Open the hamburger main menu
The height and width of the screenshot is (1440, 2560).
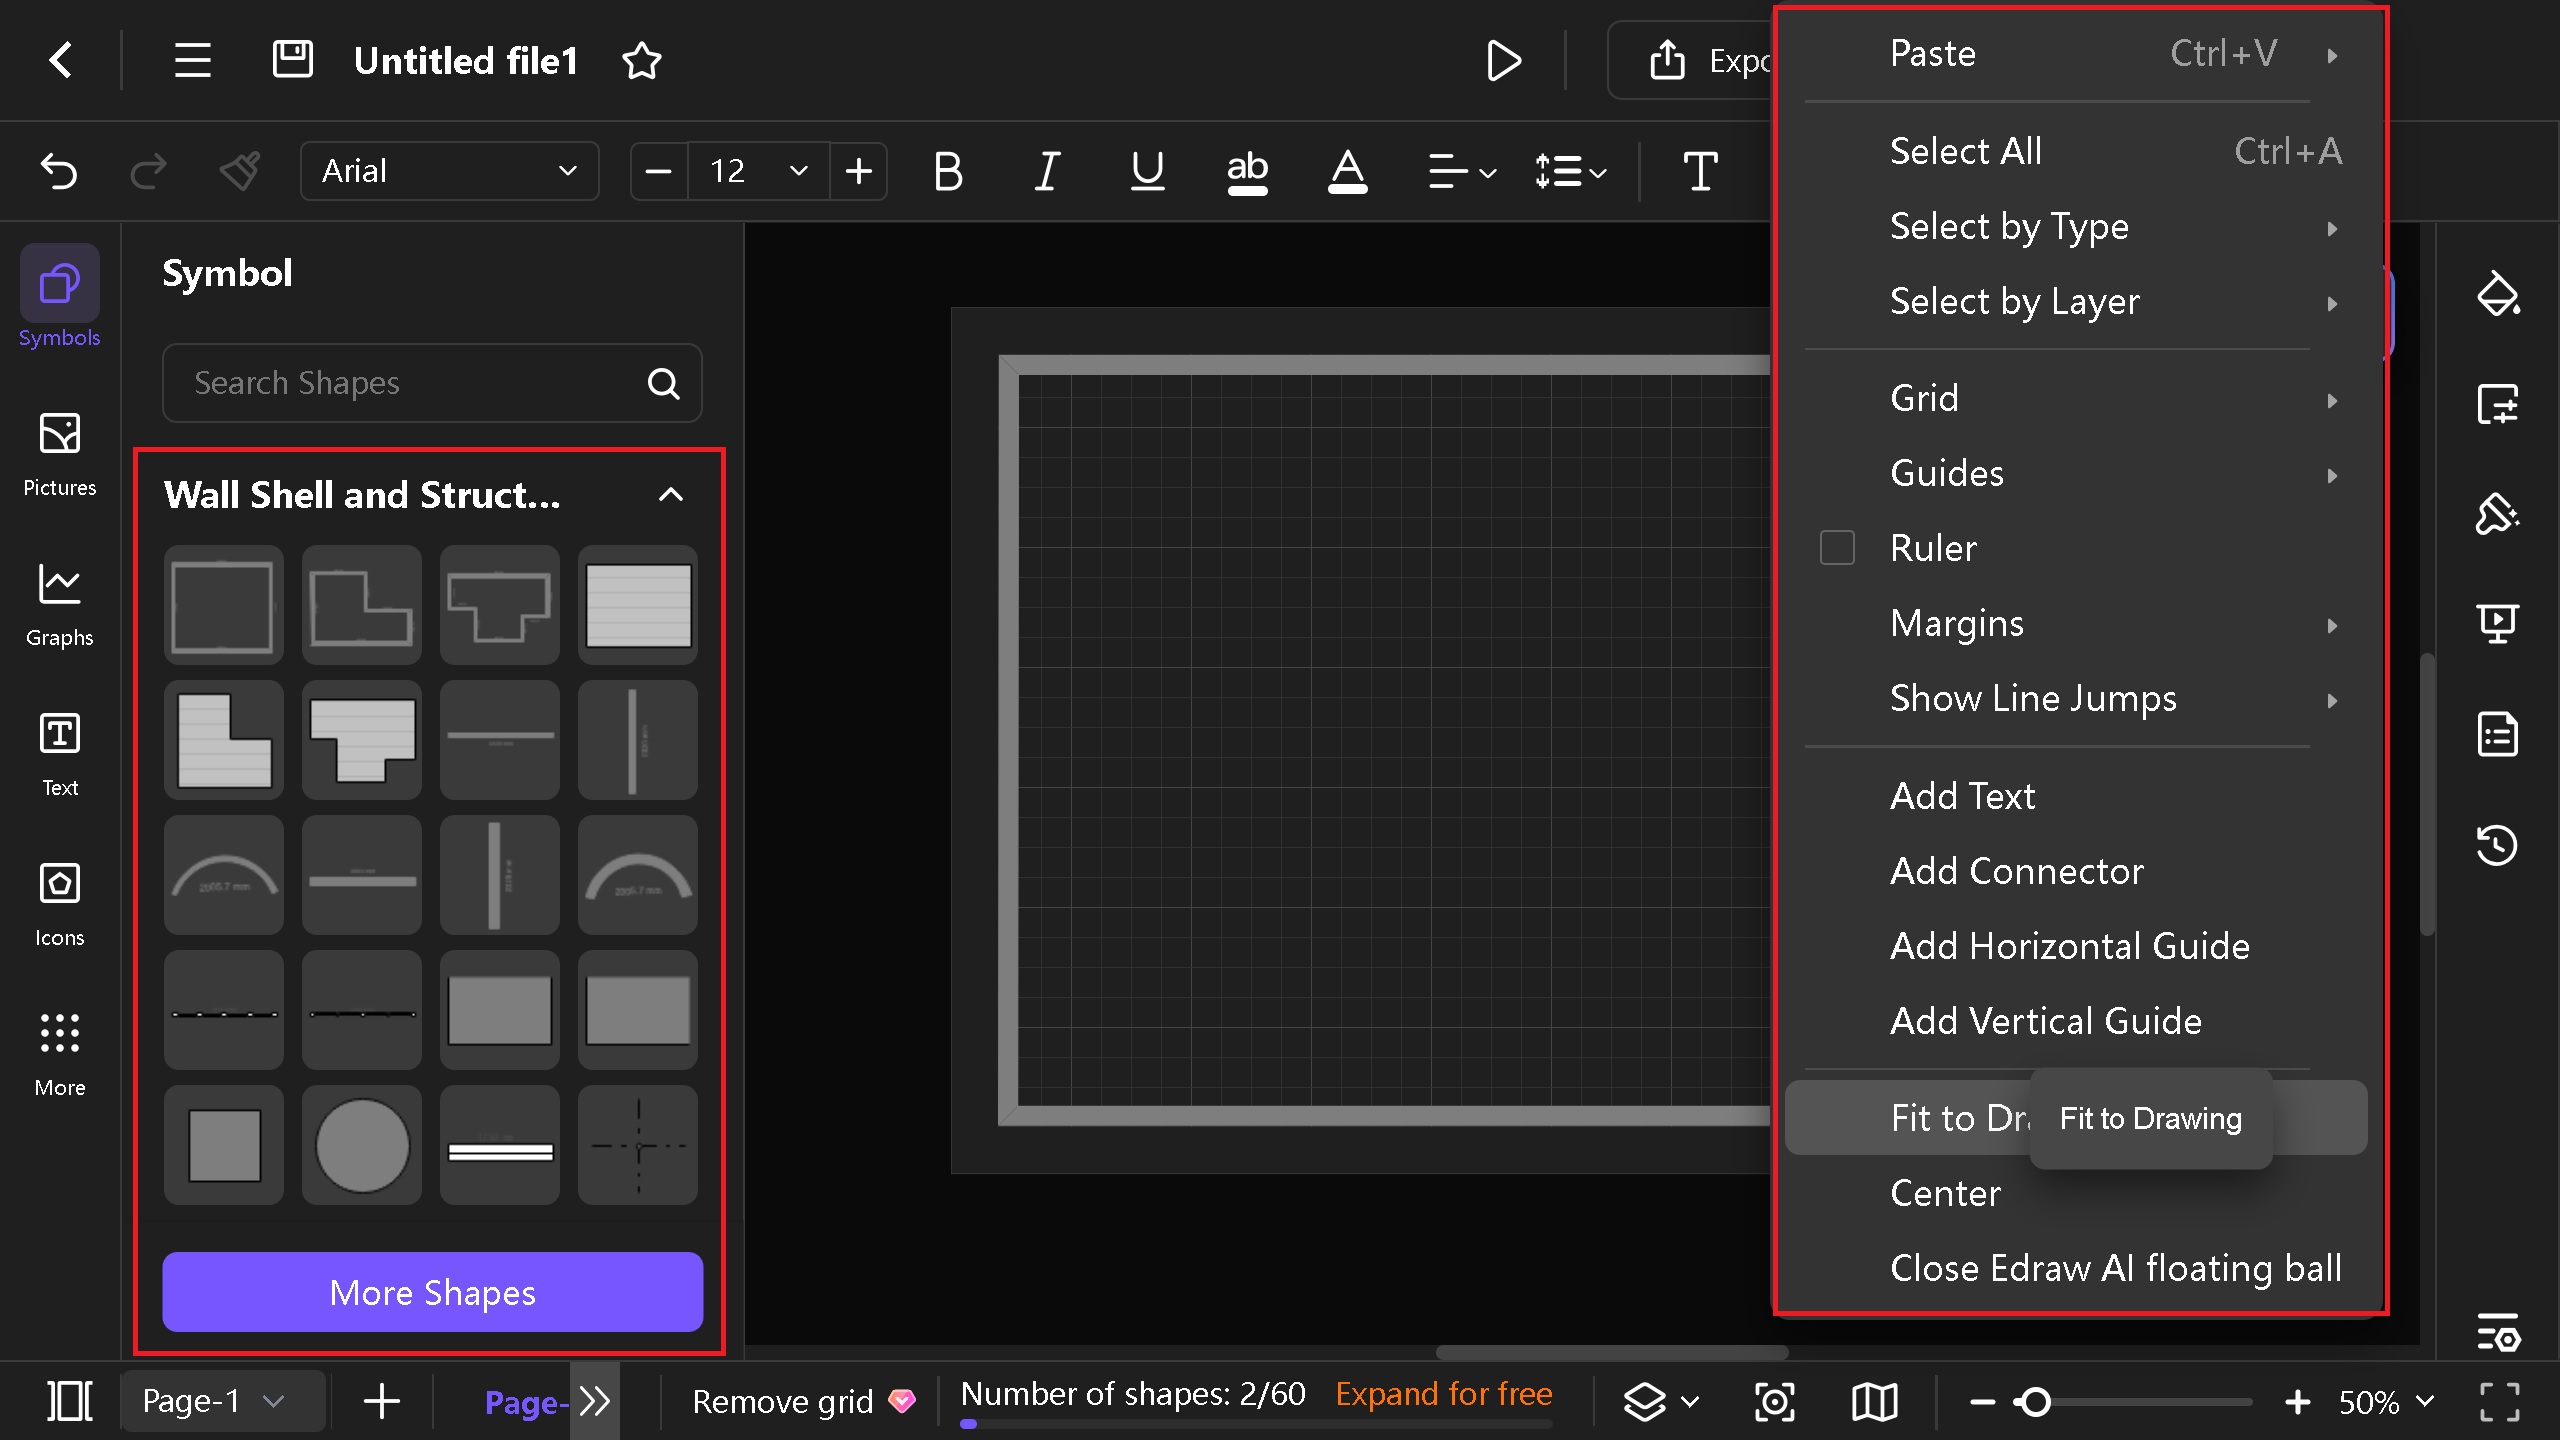click(x=192, y=60)
